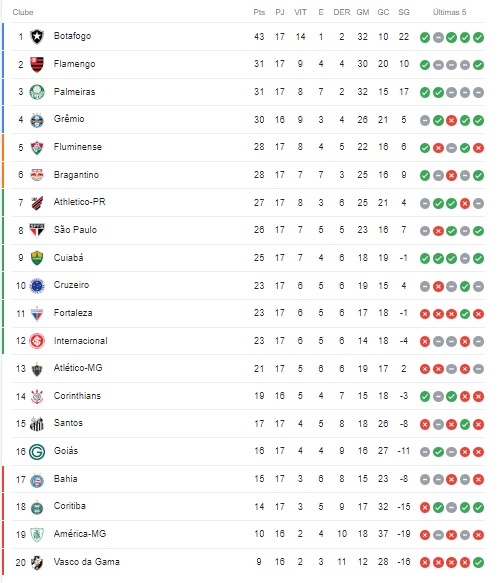Viewport: 503px width, 583px height.
Task: Click the Clube column header
Action: (23, 12)
